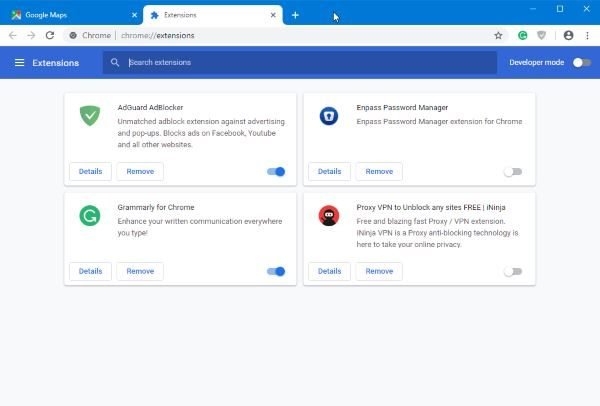Remove the iNinja Proxy VPN extension
The height and width of the screenshot is (406, 600).
tap(379, 271)
